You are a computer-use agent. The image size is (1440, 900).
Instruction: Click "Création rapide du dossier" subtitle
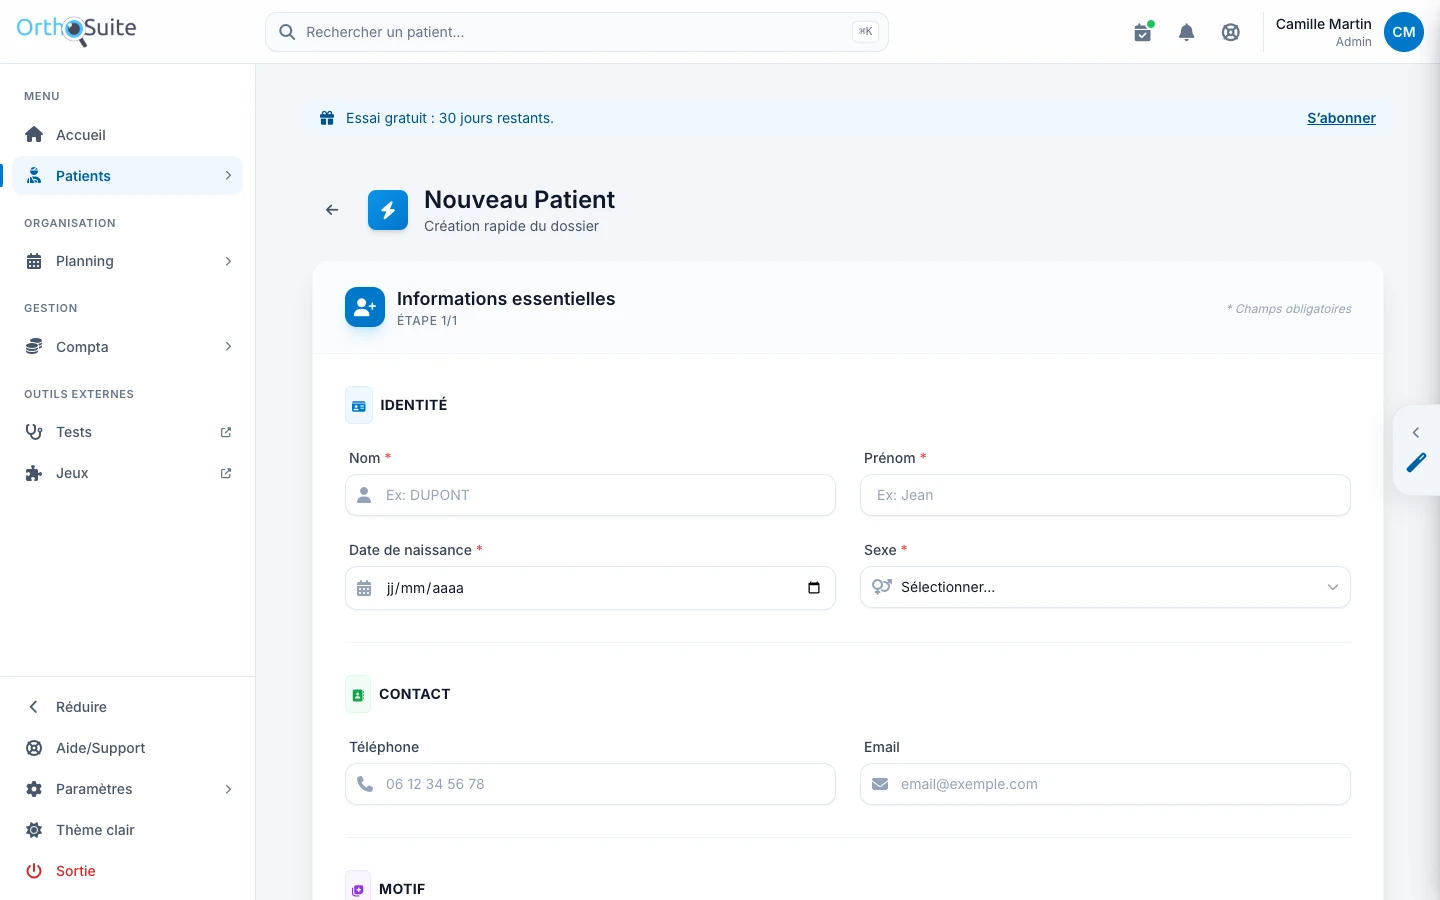point(511,226)
